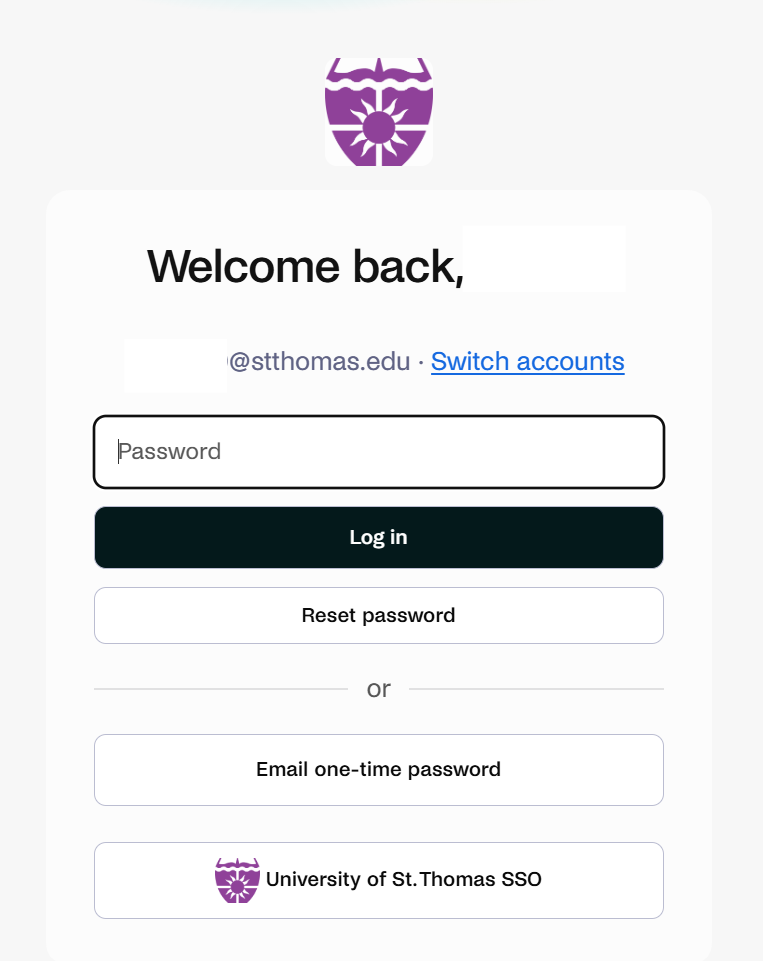Click the Welcome back heading
The width and height of the screenshot is (763, 961).
pyautogui.click(x=306, y=267)
